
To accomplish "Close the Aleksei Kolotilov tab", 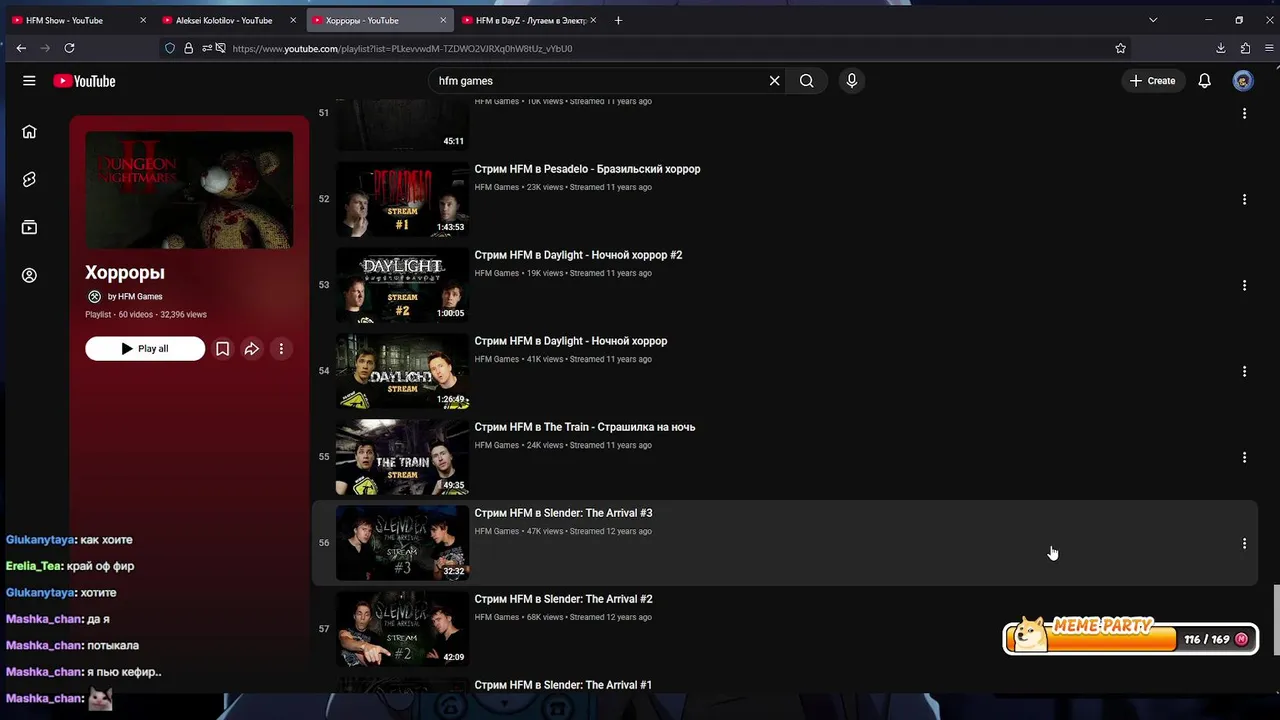I will point(293,20).
